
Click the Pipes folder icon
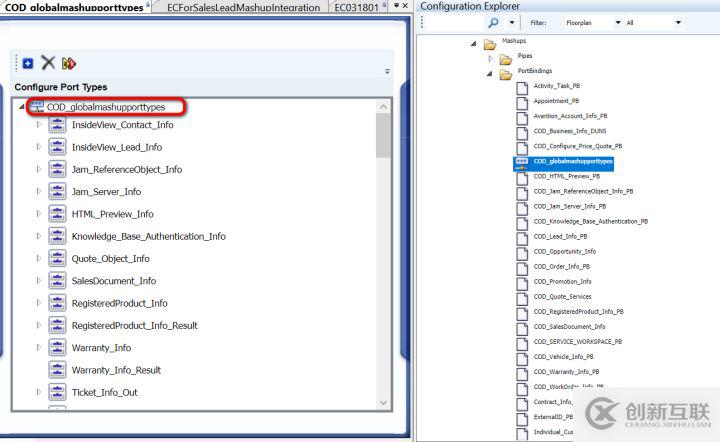coord(506,59)
